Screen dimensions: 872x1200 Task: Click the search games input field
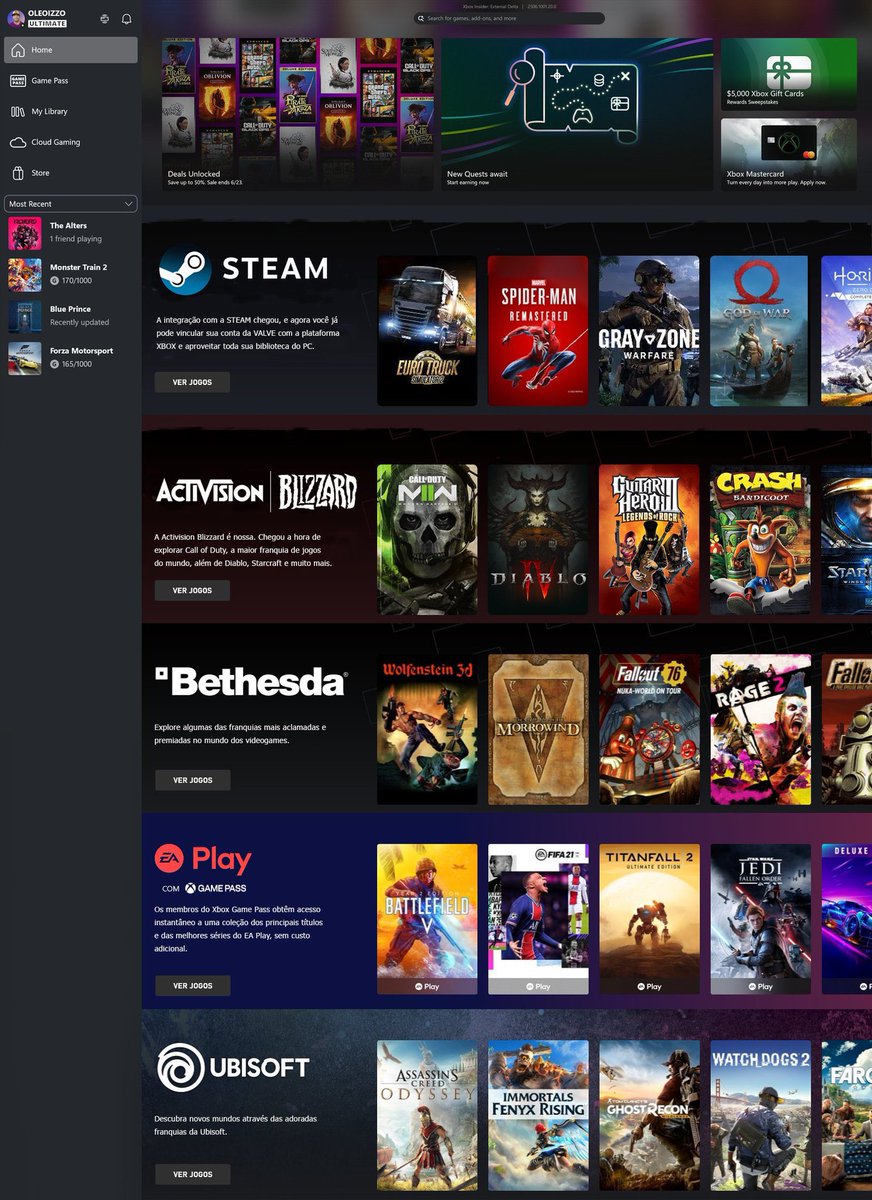(x=509, y=18)
